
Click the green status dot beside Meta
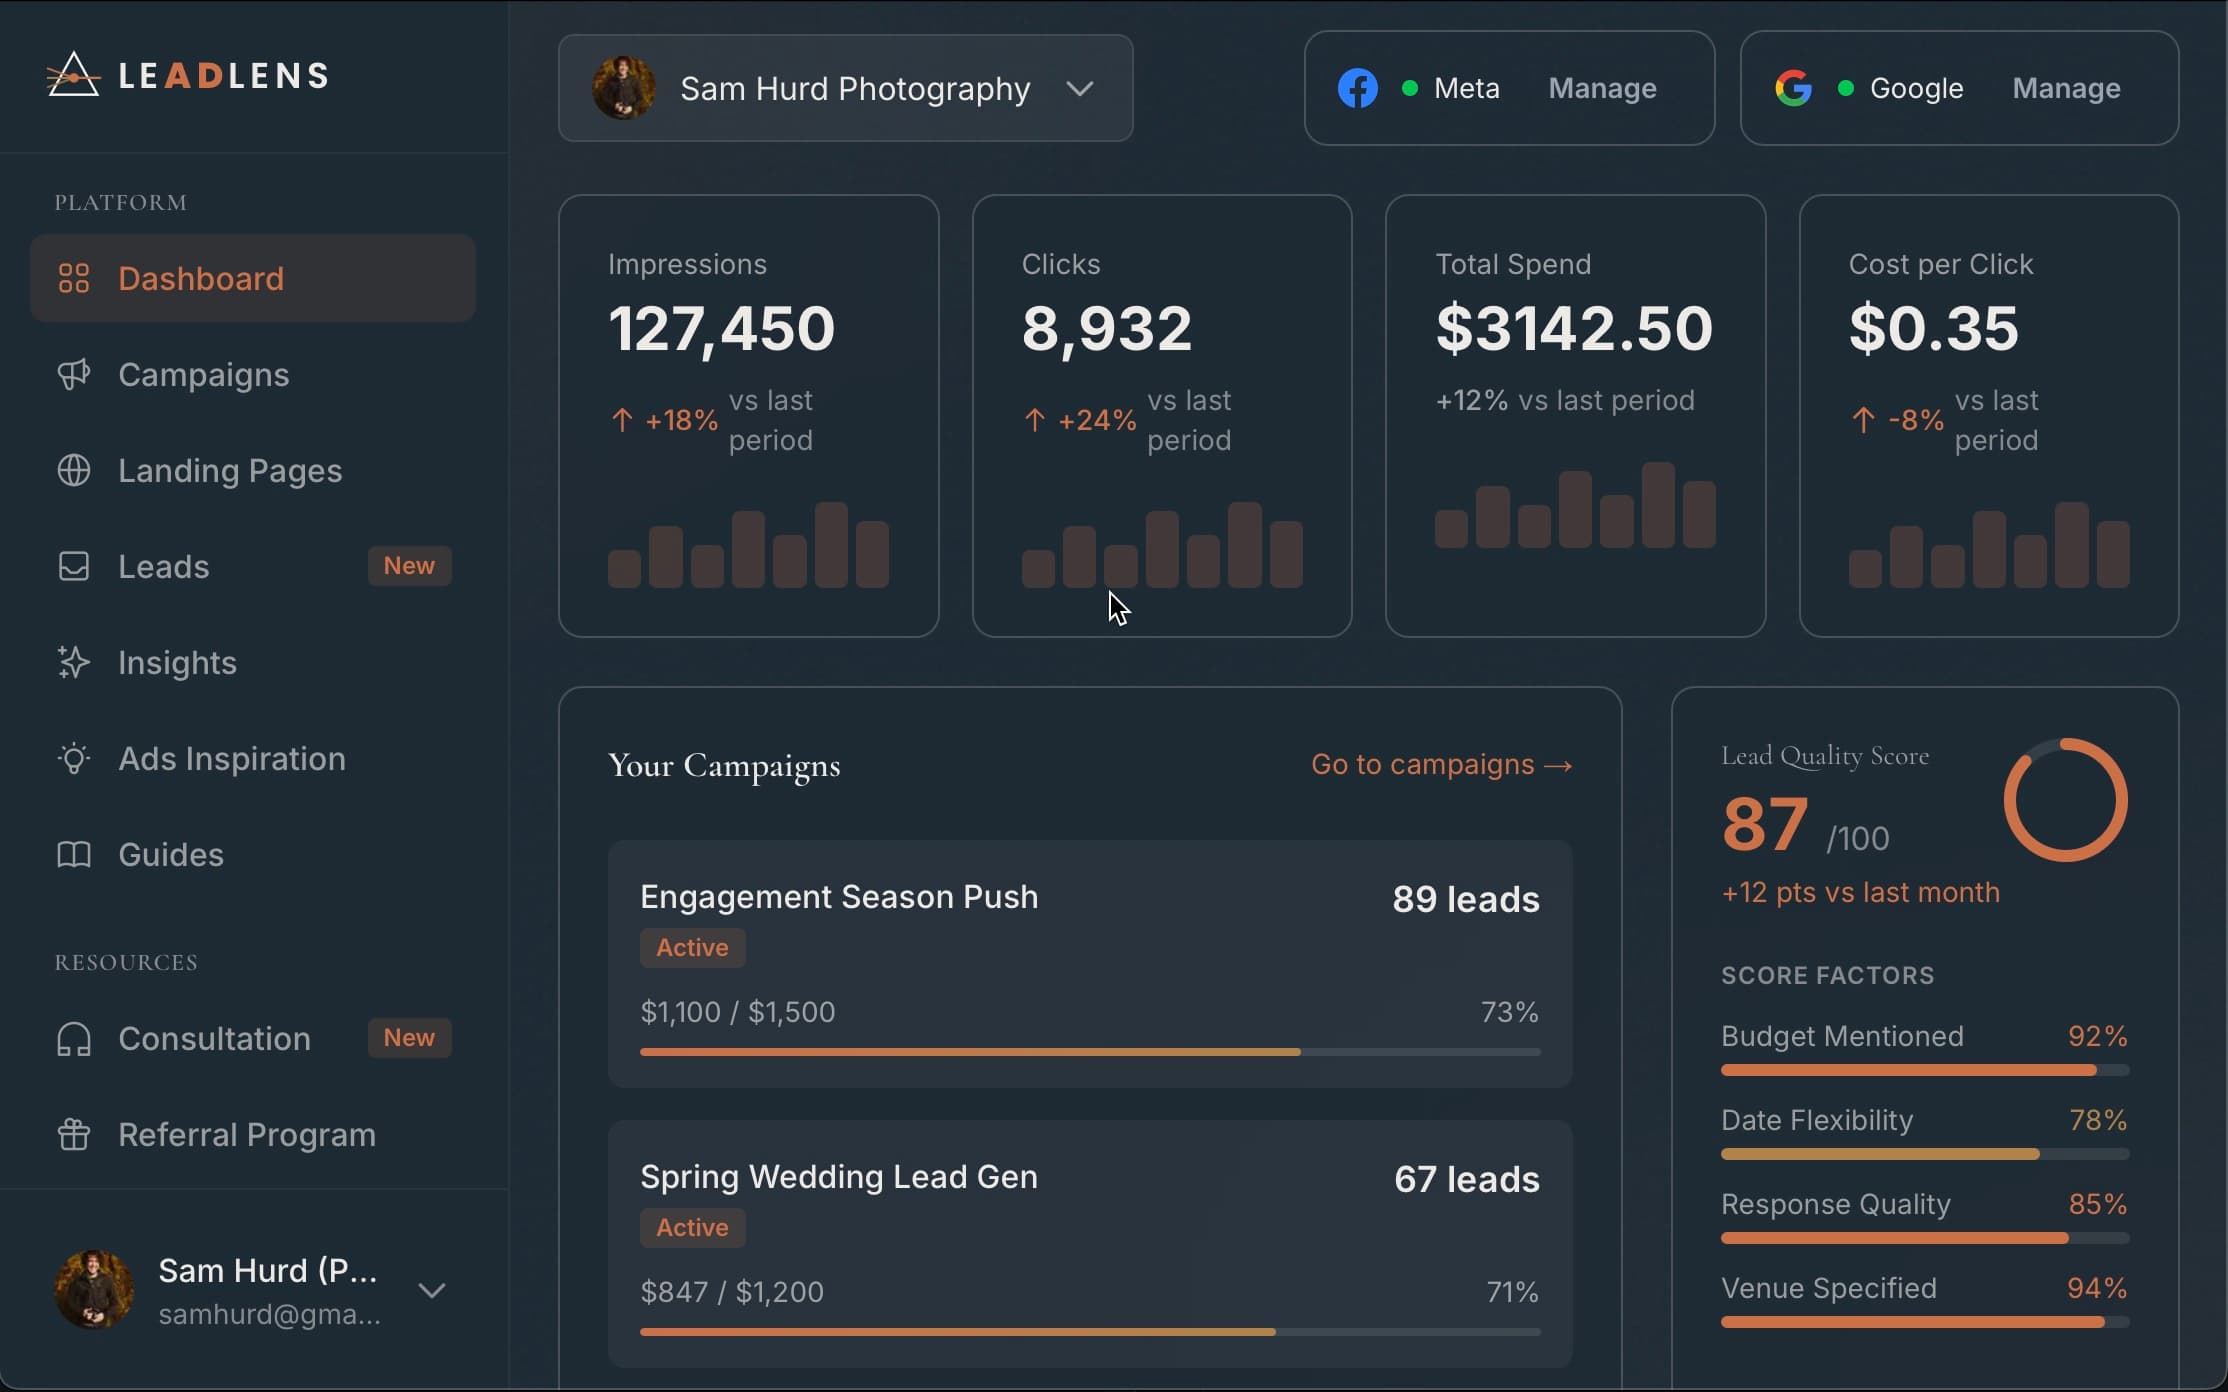point(1410,88)
